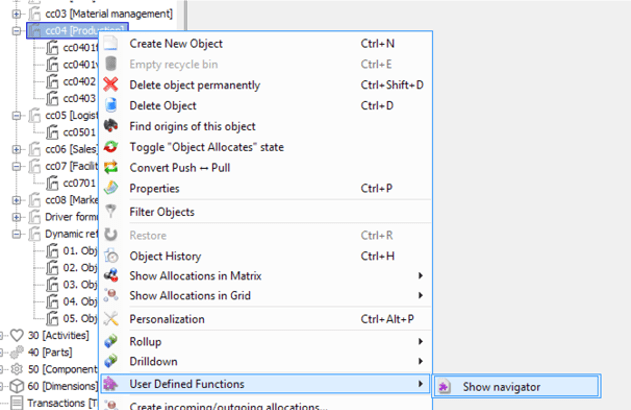Click the Filter Objects funnel icon

tap(111, 212)
